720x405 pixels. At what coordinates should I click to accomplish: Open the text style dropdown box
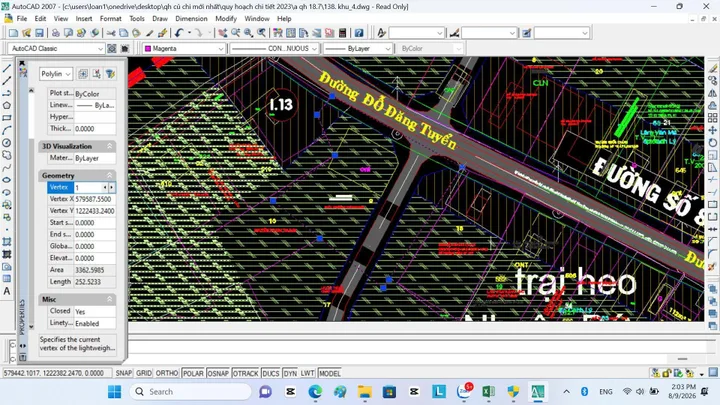coord(416,33)
